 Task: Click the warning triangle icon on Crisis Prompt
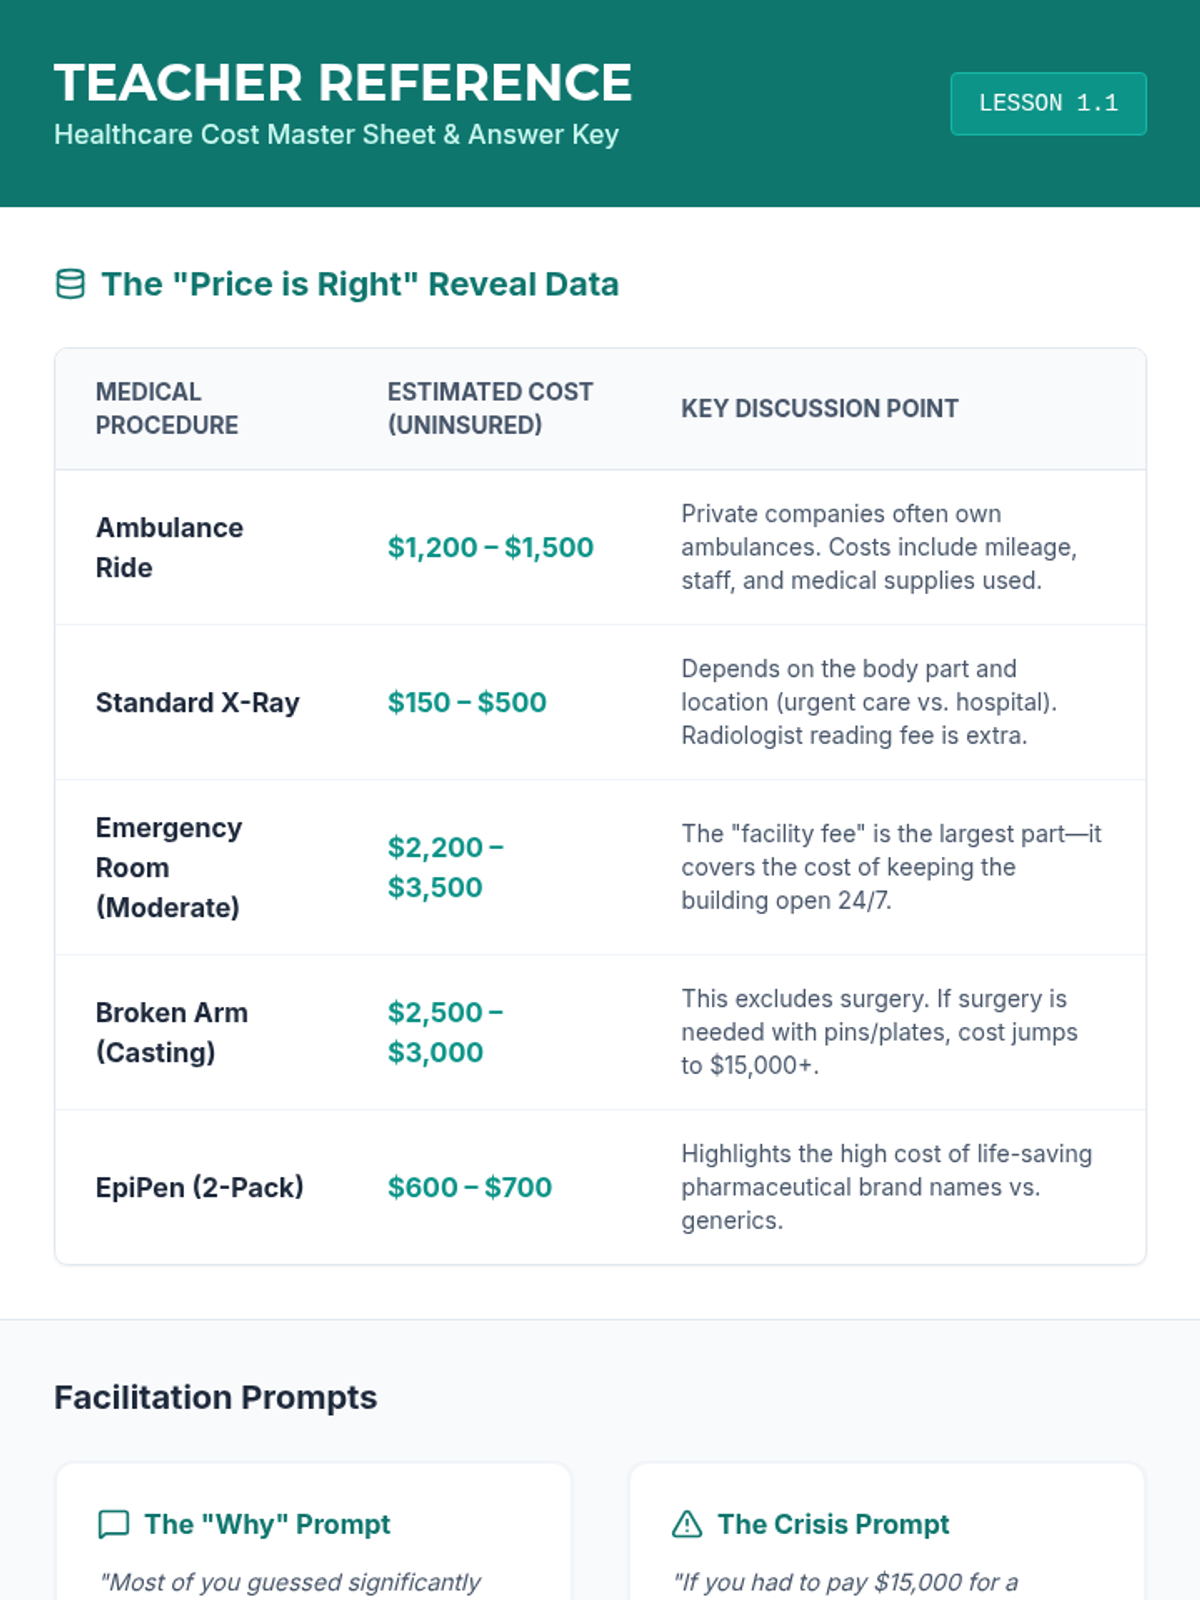pos(687,1524)
